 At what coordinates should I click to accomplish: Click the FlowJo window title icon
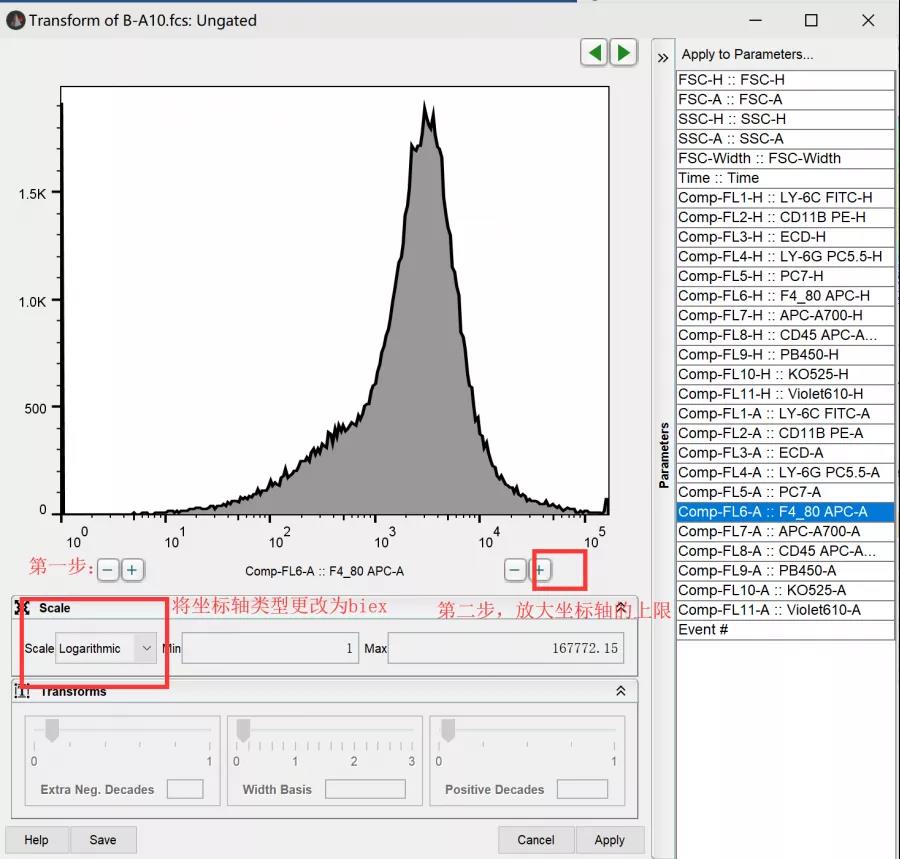tap(15, 20)
